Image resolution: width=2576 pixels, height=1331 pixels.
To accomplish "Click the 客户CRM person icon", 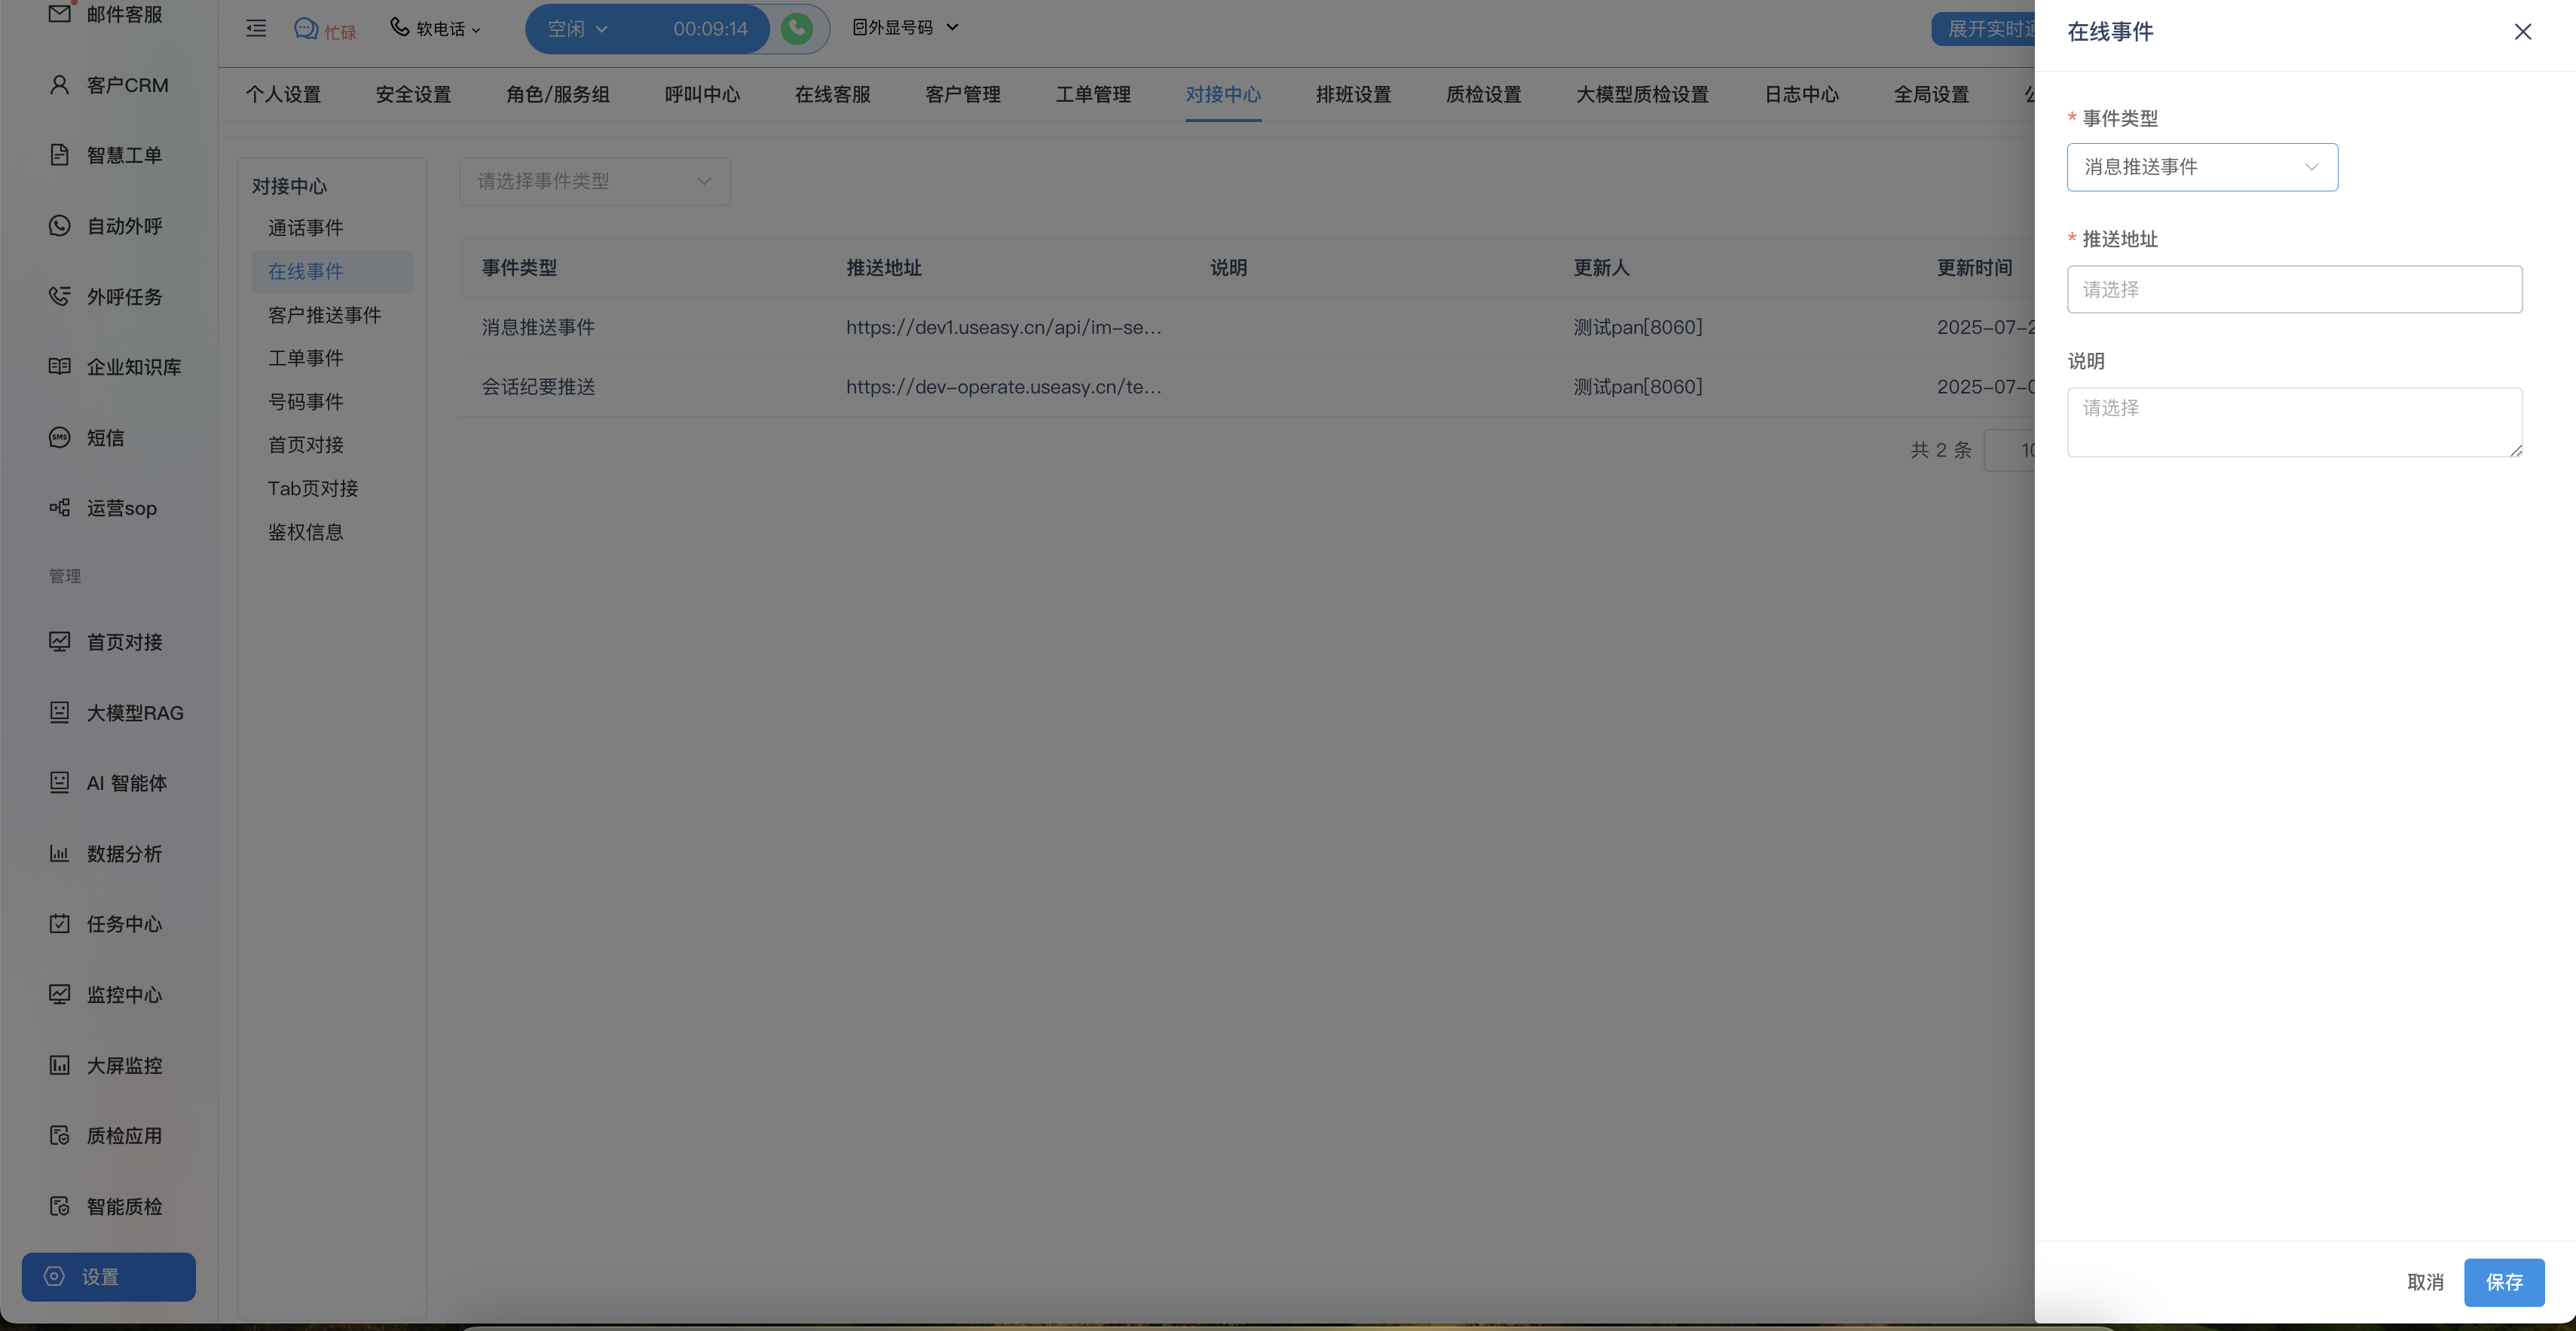I will point(60,85).
